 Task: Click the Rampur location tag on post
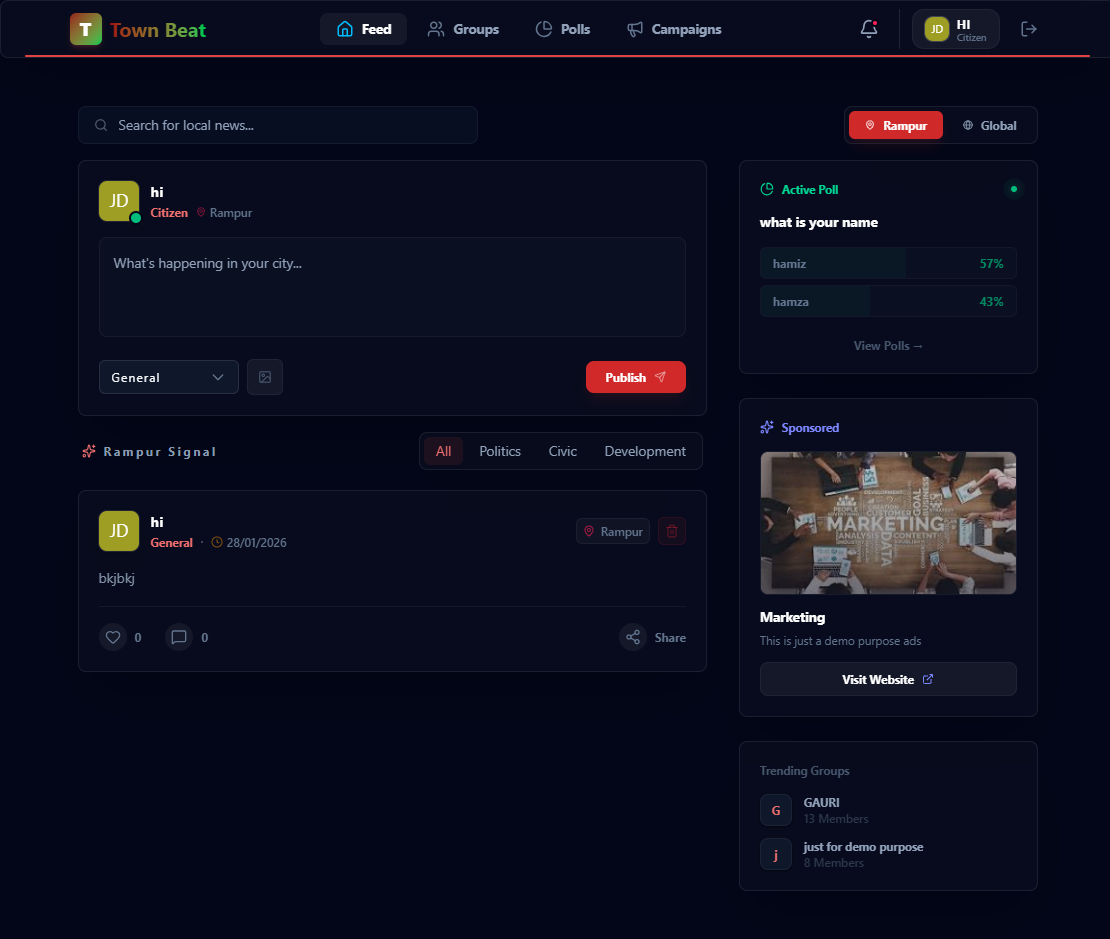click(613, 531)
